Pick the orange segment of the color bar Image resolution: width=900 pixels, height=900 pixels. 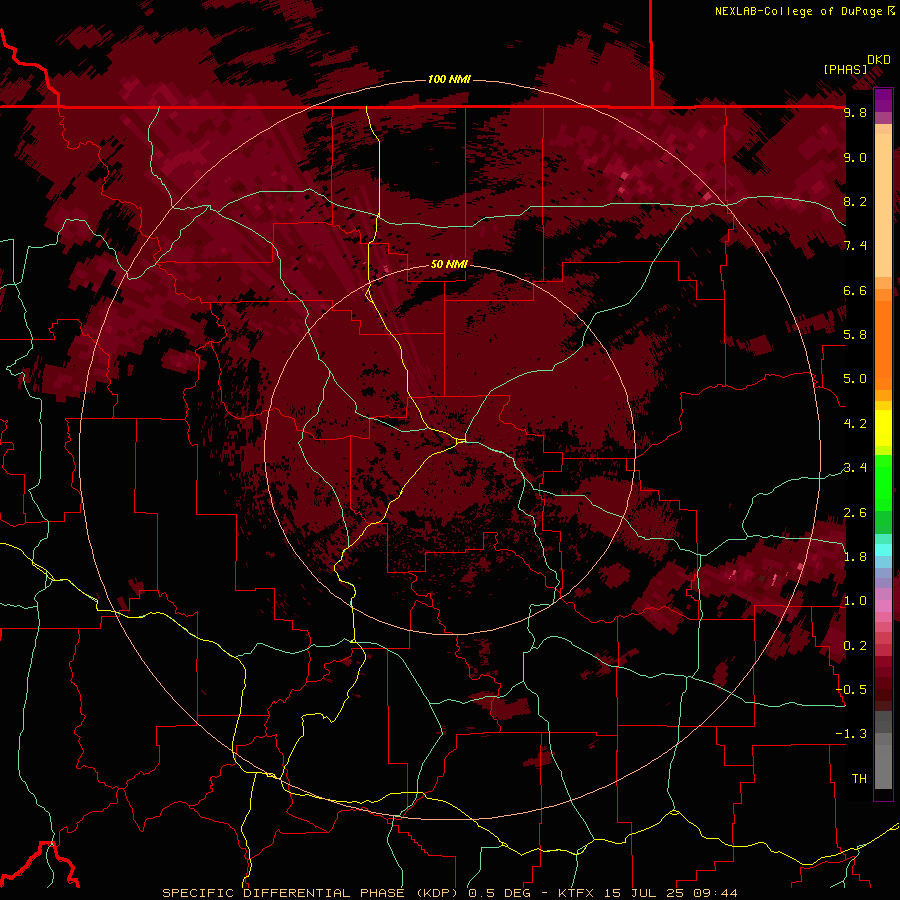click(883, 344)
